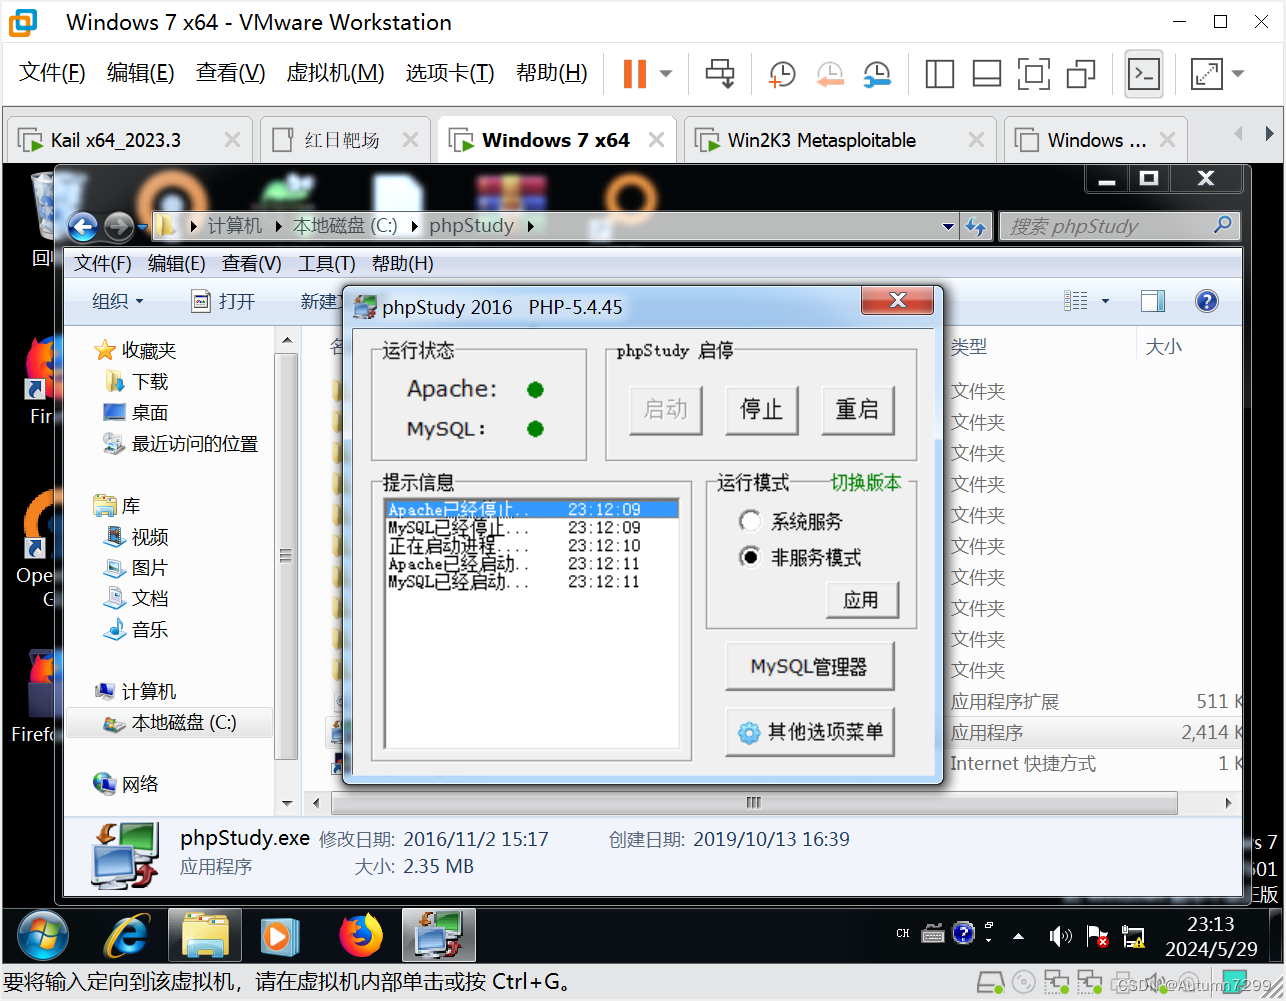Select 系统服务 run mode
The image size is (1286, 1001).
792,521
